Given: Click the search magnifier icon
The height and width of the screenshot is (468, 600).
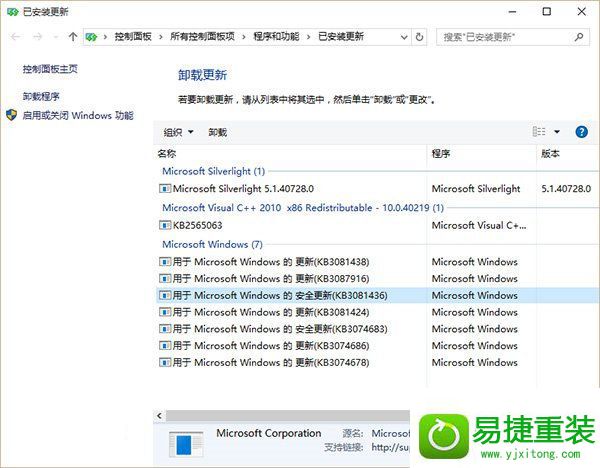Looking at the screenshot, I should [579, 37].
